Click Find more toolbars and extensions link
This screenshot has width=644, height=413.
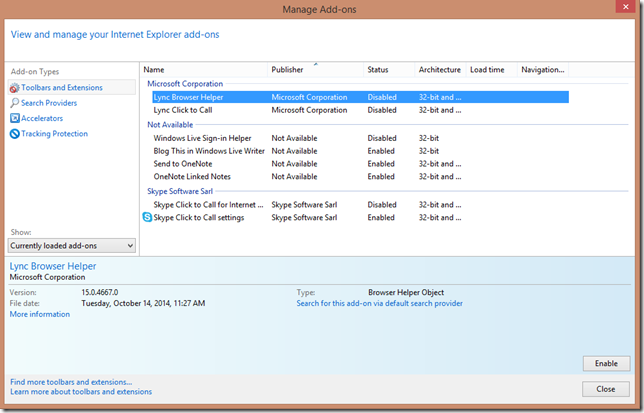click(71, 382)
